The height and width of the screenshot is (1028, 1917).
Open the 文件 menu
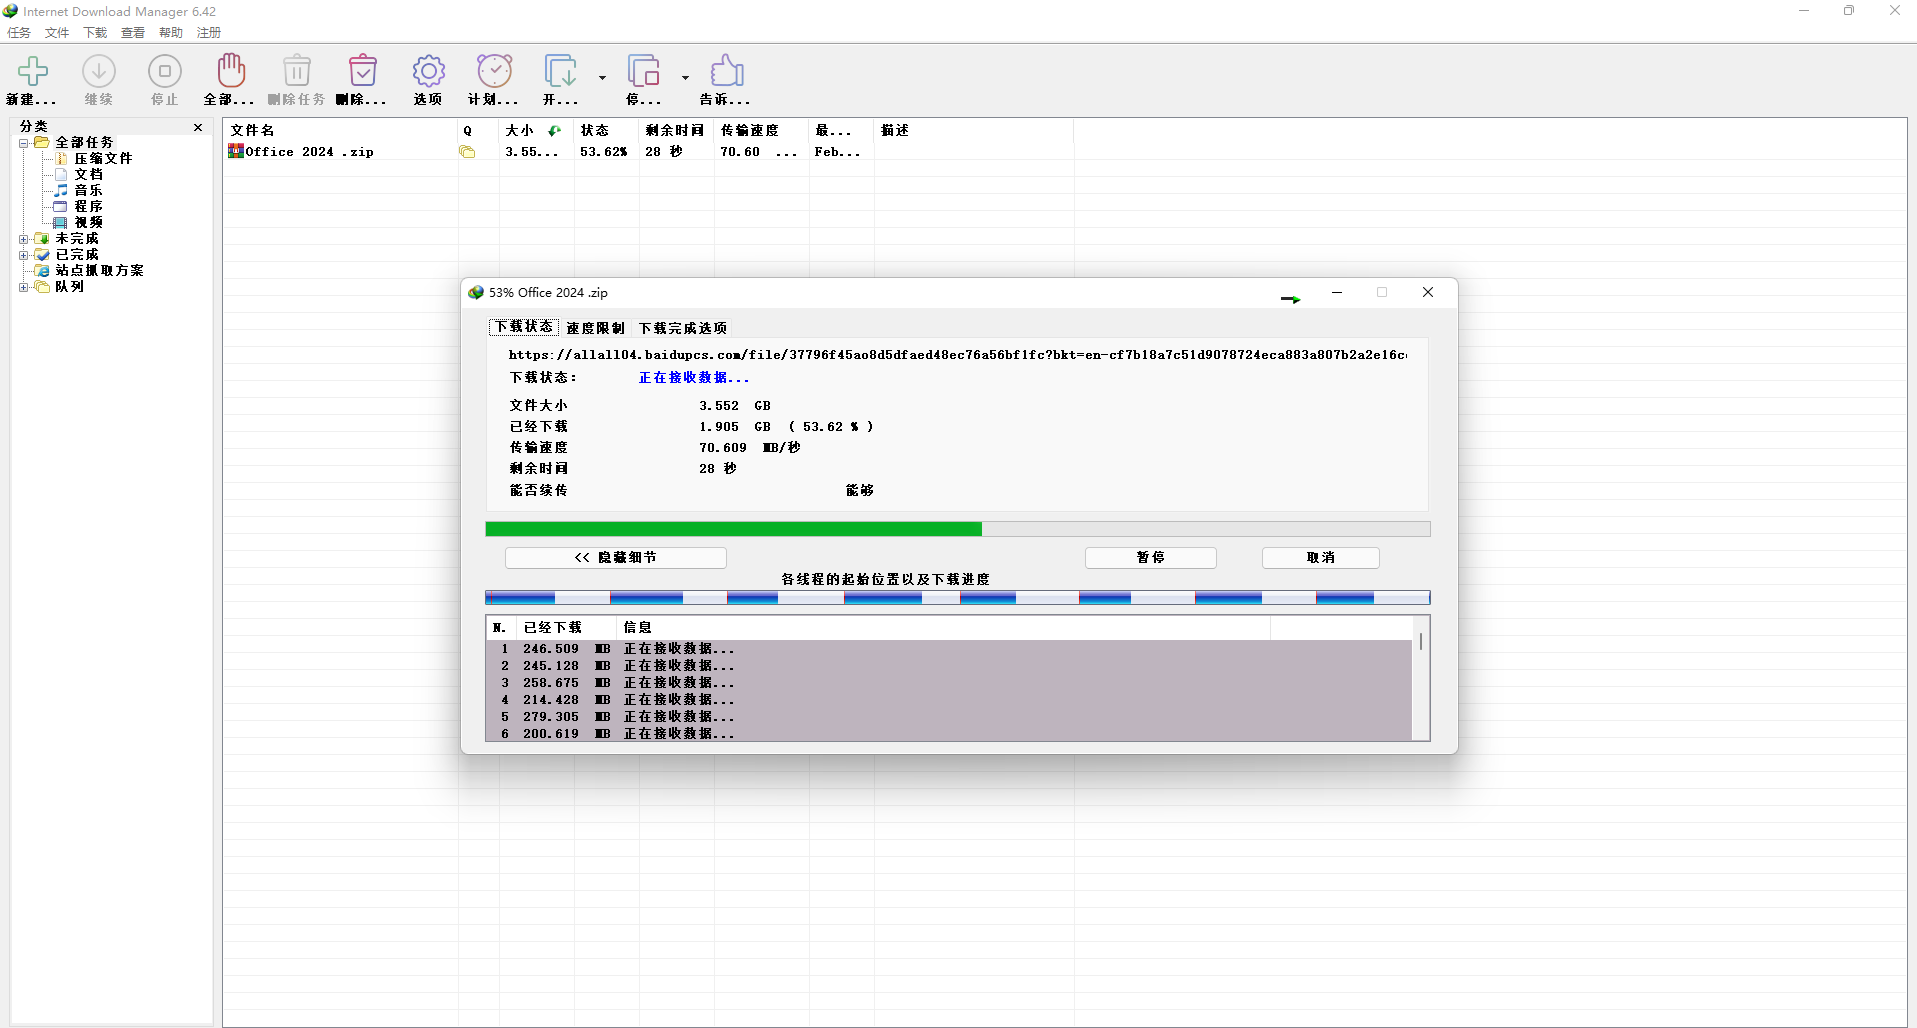tap(57, 33)
